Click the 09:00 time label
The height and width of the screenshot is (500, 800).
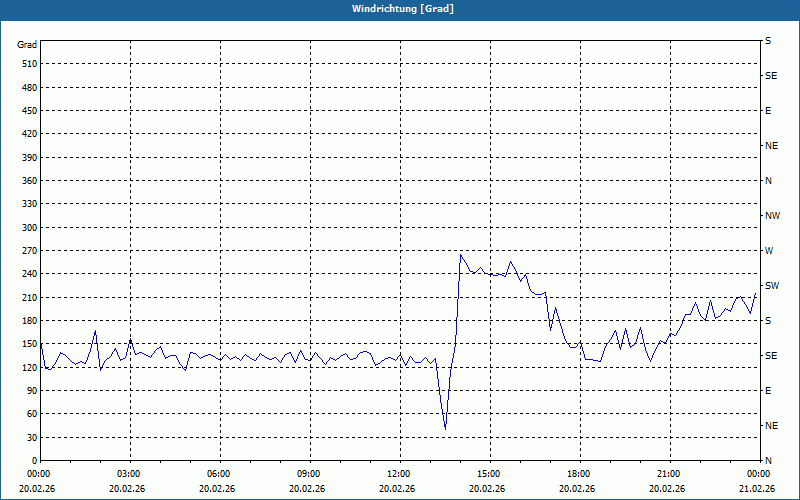310,474
